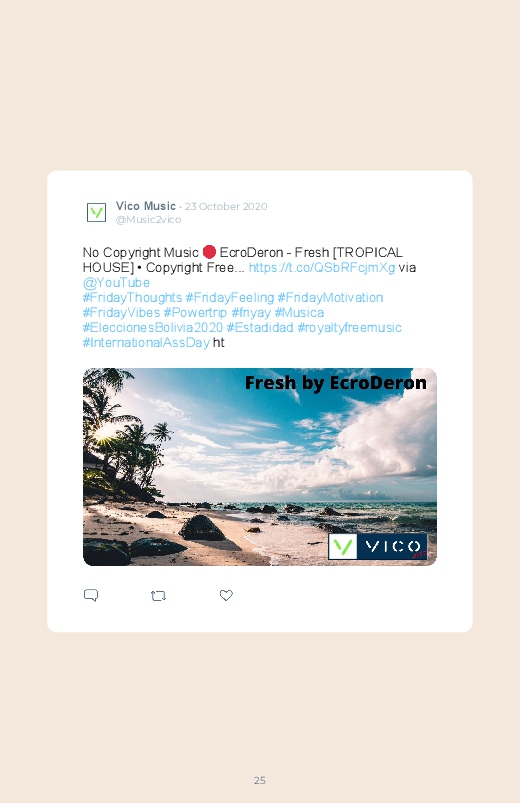
Task: Like the tweet with the heart icon
Action: pos(226,595)
